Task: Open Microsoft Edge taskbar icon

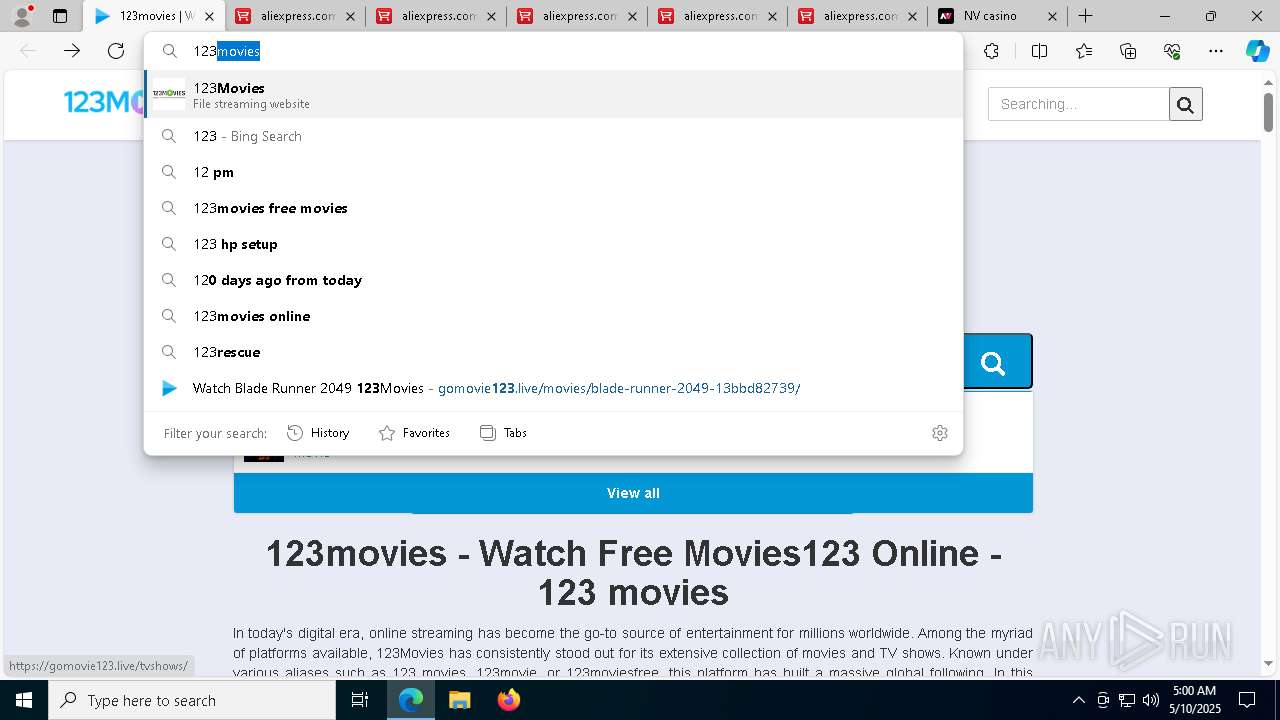Action: point(411,700)
